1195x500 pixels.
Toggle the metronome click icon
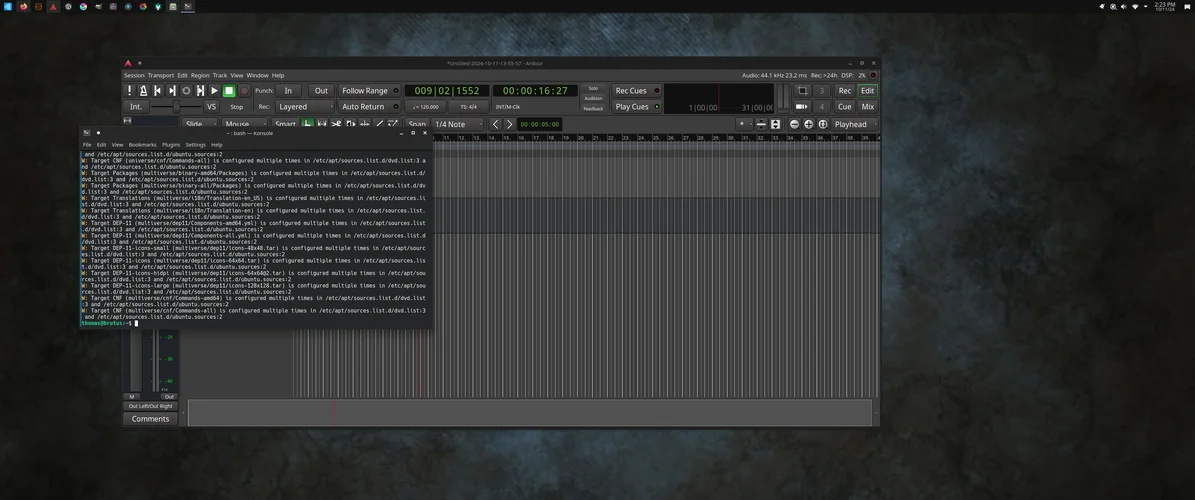click(x=144, y=91)
